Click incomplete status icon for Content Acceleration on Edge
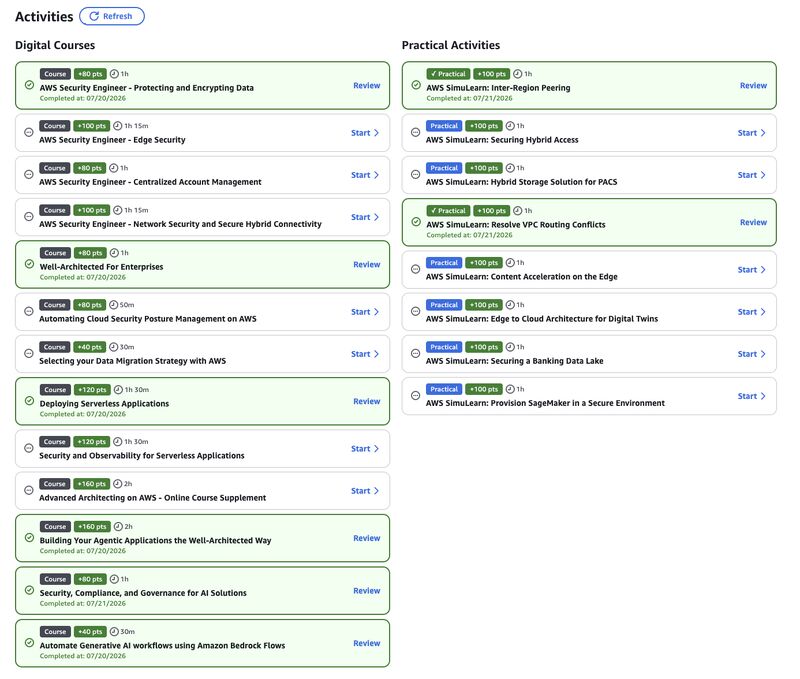The width and height of the screenshot is (800, 679). click(x=416, y=269)
